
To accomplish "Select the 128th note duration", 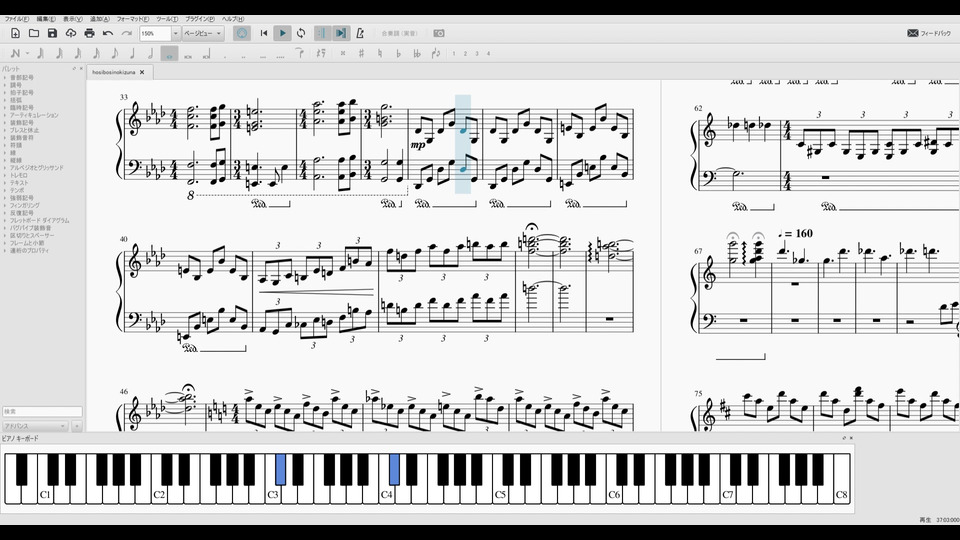I will (x=40, y=54).
